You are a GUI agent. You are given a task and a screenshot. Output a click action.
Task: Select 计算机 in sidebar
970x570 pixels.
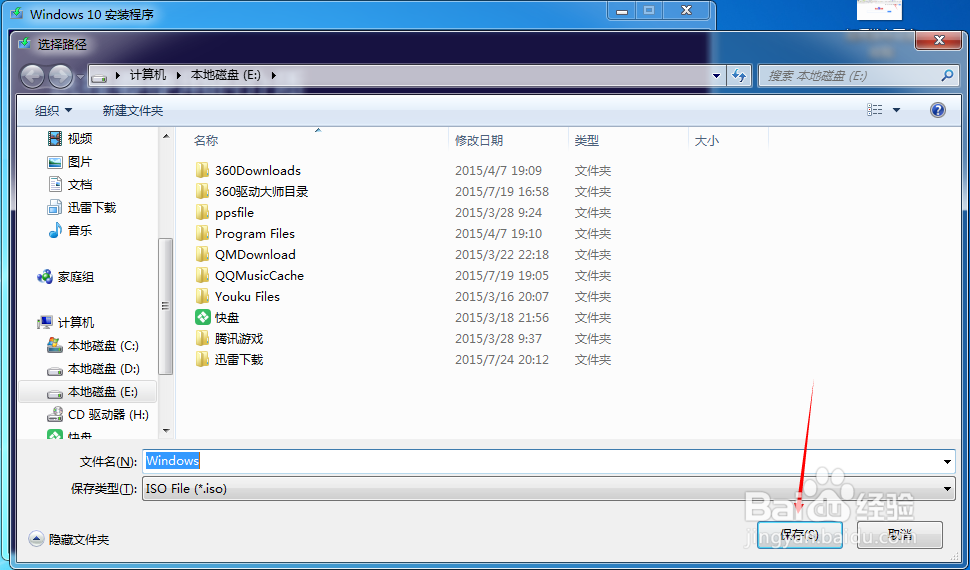pos(65,322)
